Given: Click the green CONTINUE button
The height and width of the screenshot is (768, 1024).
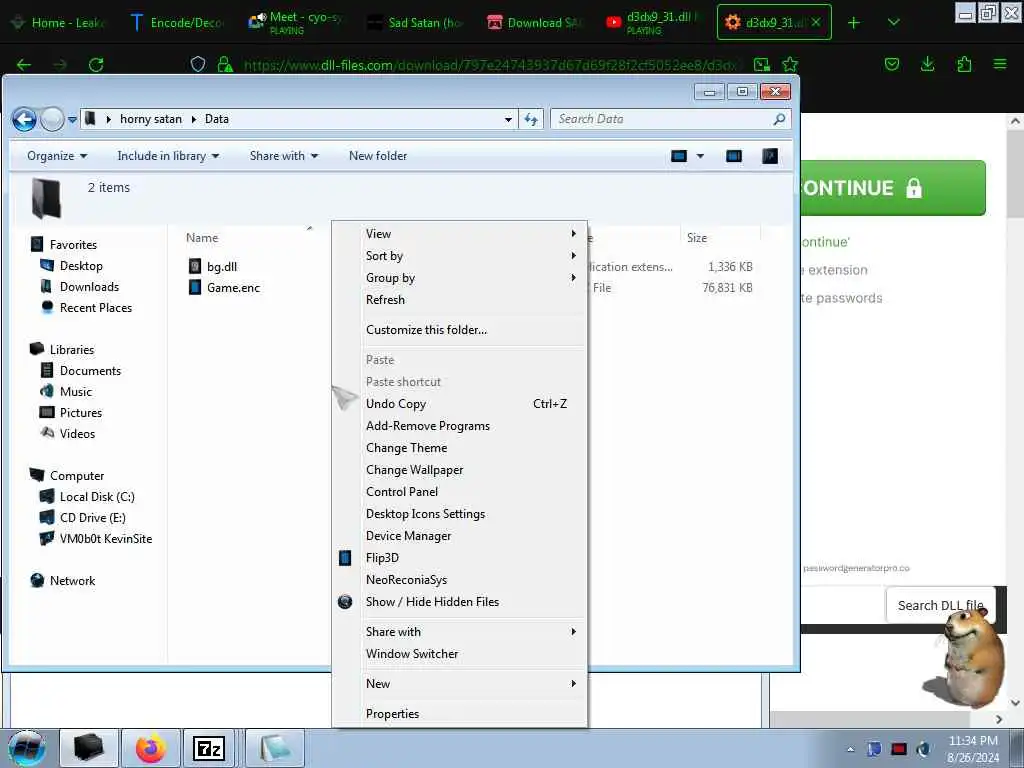Looking at the screenshot, I should [893, 188].
